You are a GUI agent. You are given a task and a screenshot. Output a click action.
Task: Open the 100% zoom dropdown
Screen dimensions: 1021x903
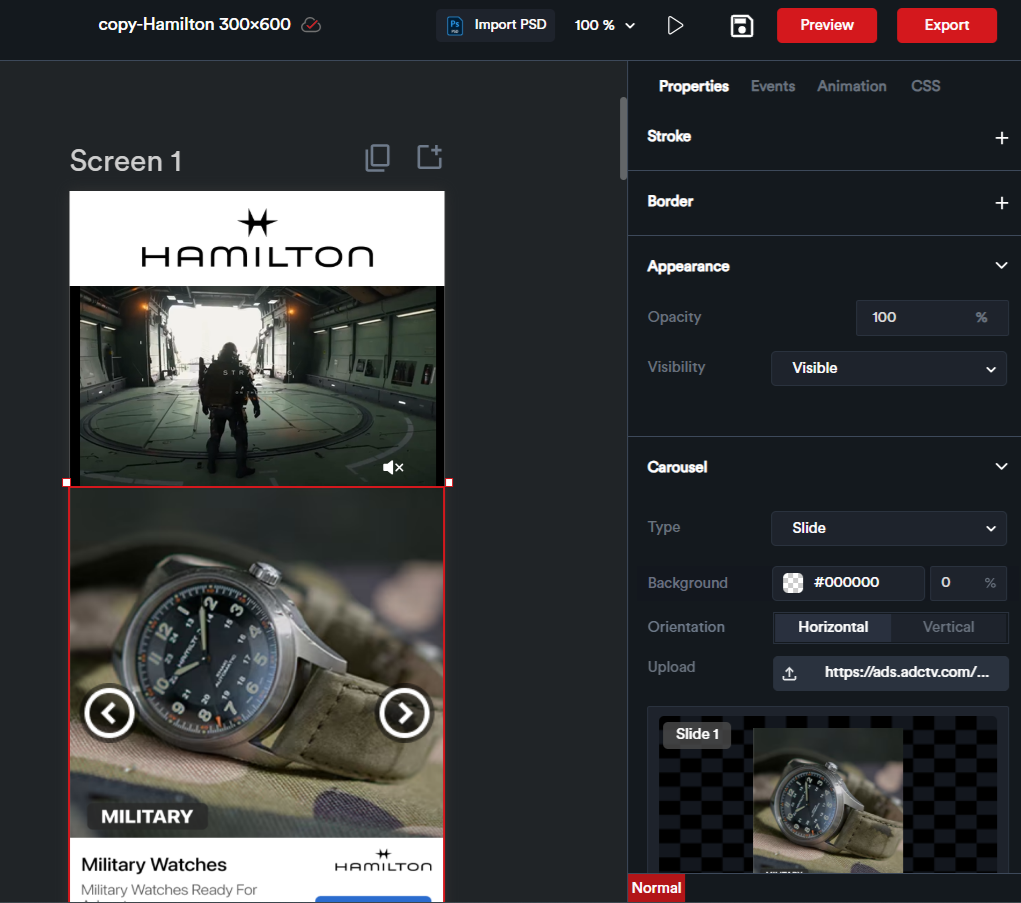pyautogui.click(x=605, y=25)
